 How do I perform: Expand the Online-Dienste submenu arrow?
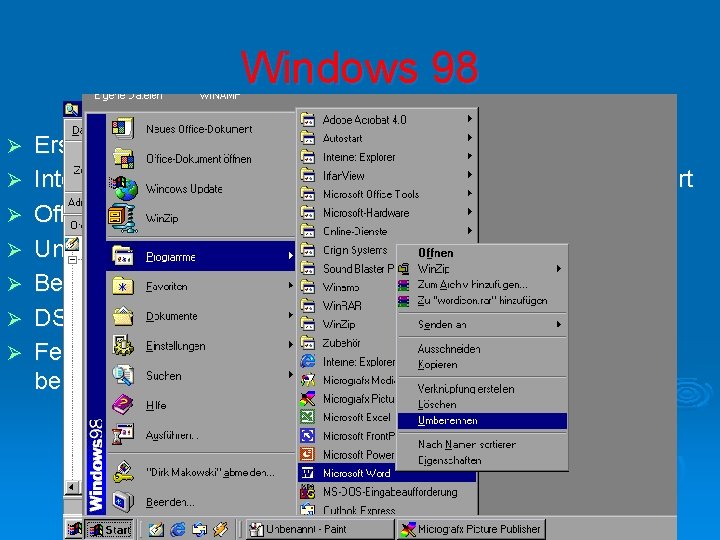click(469, 231)
